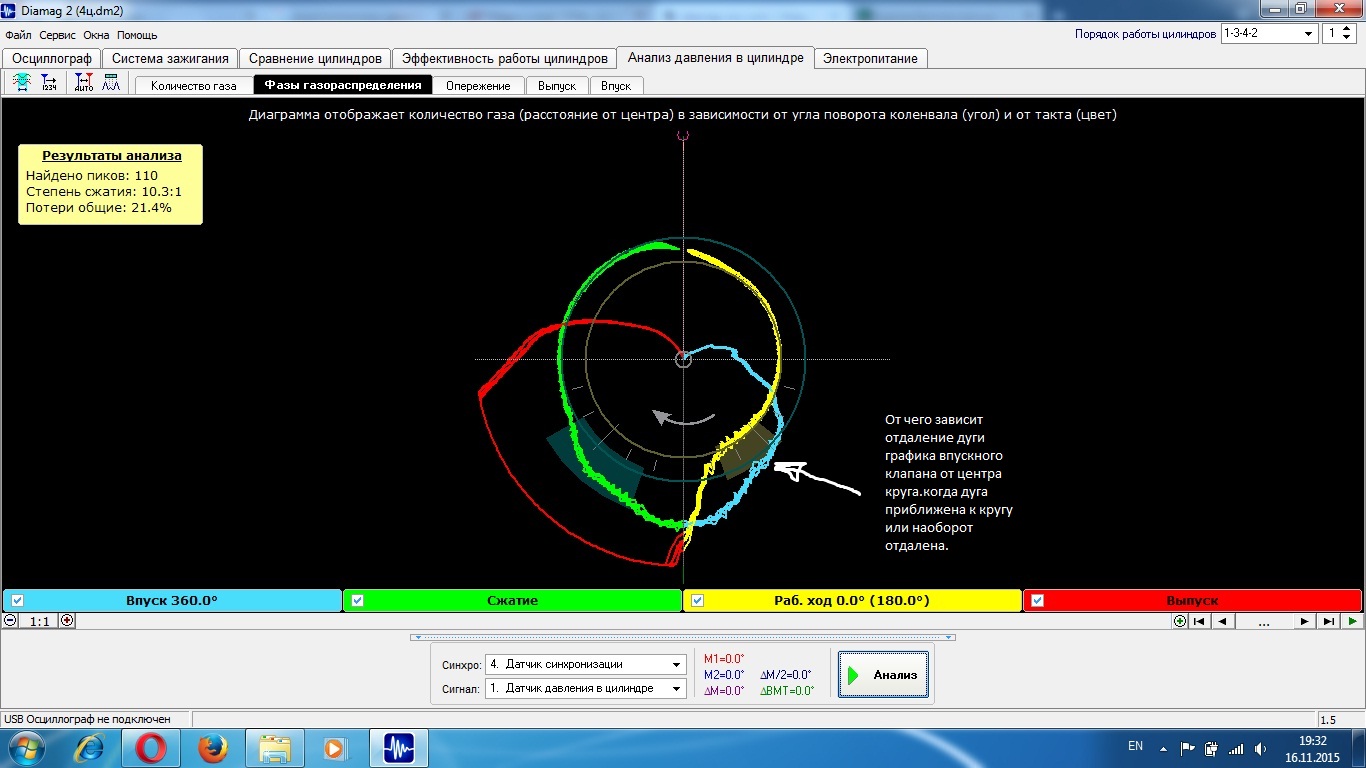The height and width of the screenshot is (768, 1366).
Task: Click the М1=0.0° marker value
Action: click(724, 659)
